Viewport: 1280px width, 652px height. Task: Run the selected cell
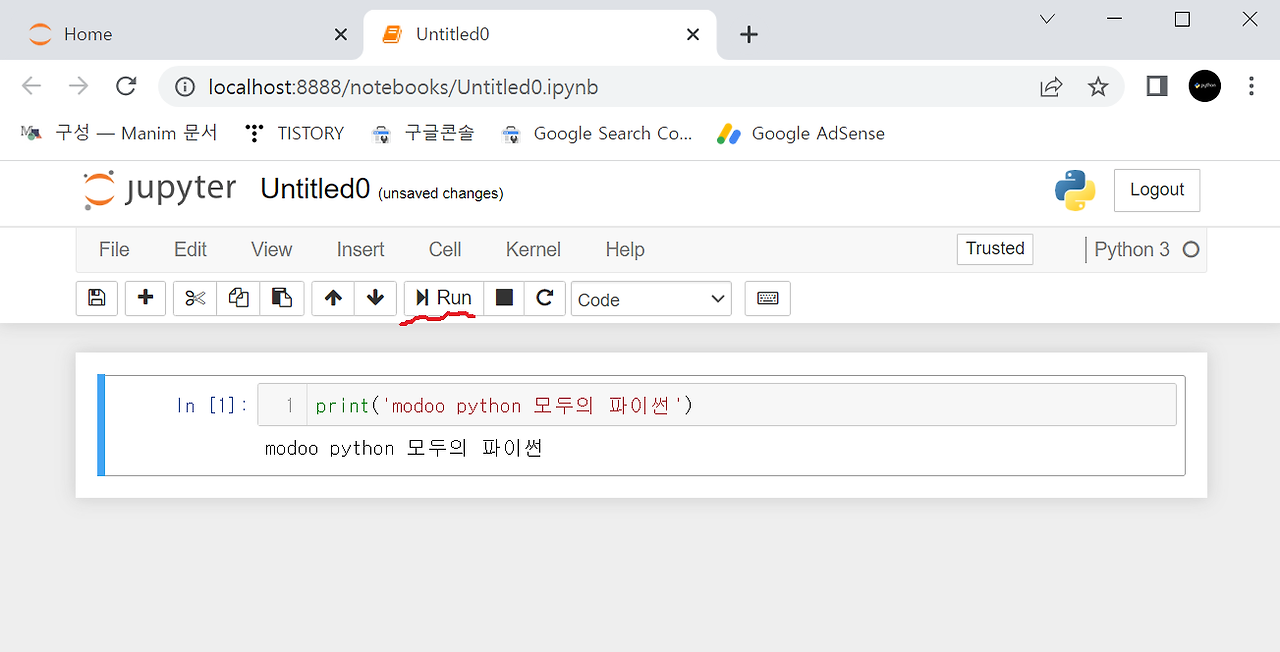click(x=444, y=298)
